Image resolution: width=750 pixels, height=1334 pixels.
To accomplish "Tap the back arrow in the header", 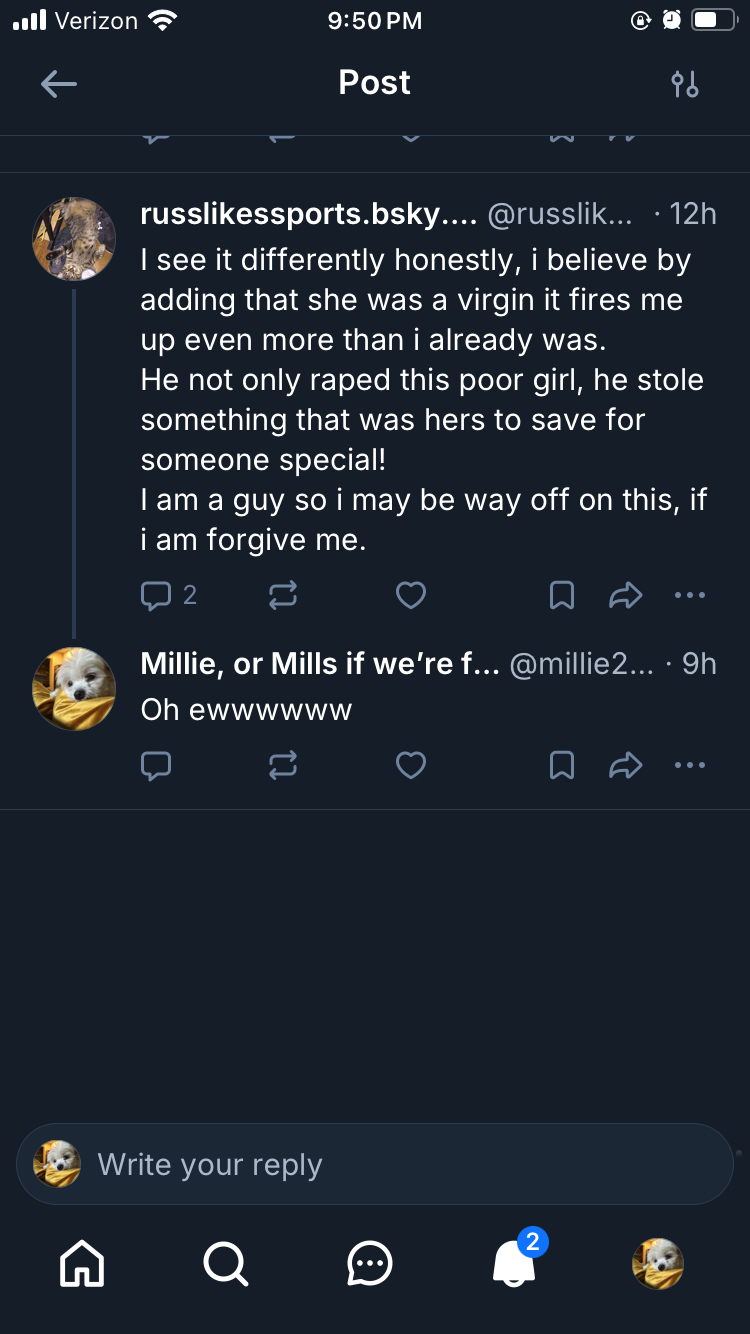I will (59, 84).
